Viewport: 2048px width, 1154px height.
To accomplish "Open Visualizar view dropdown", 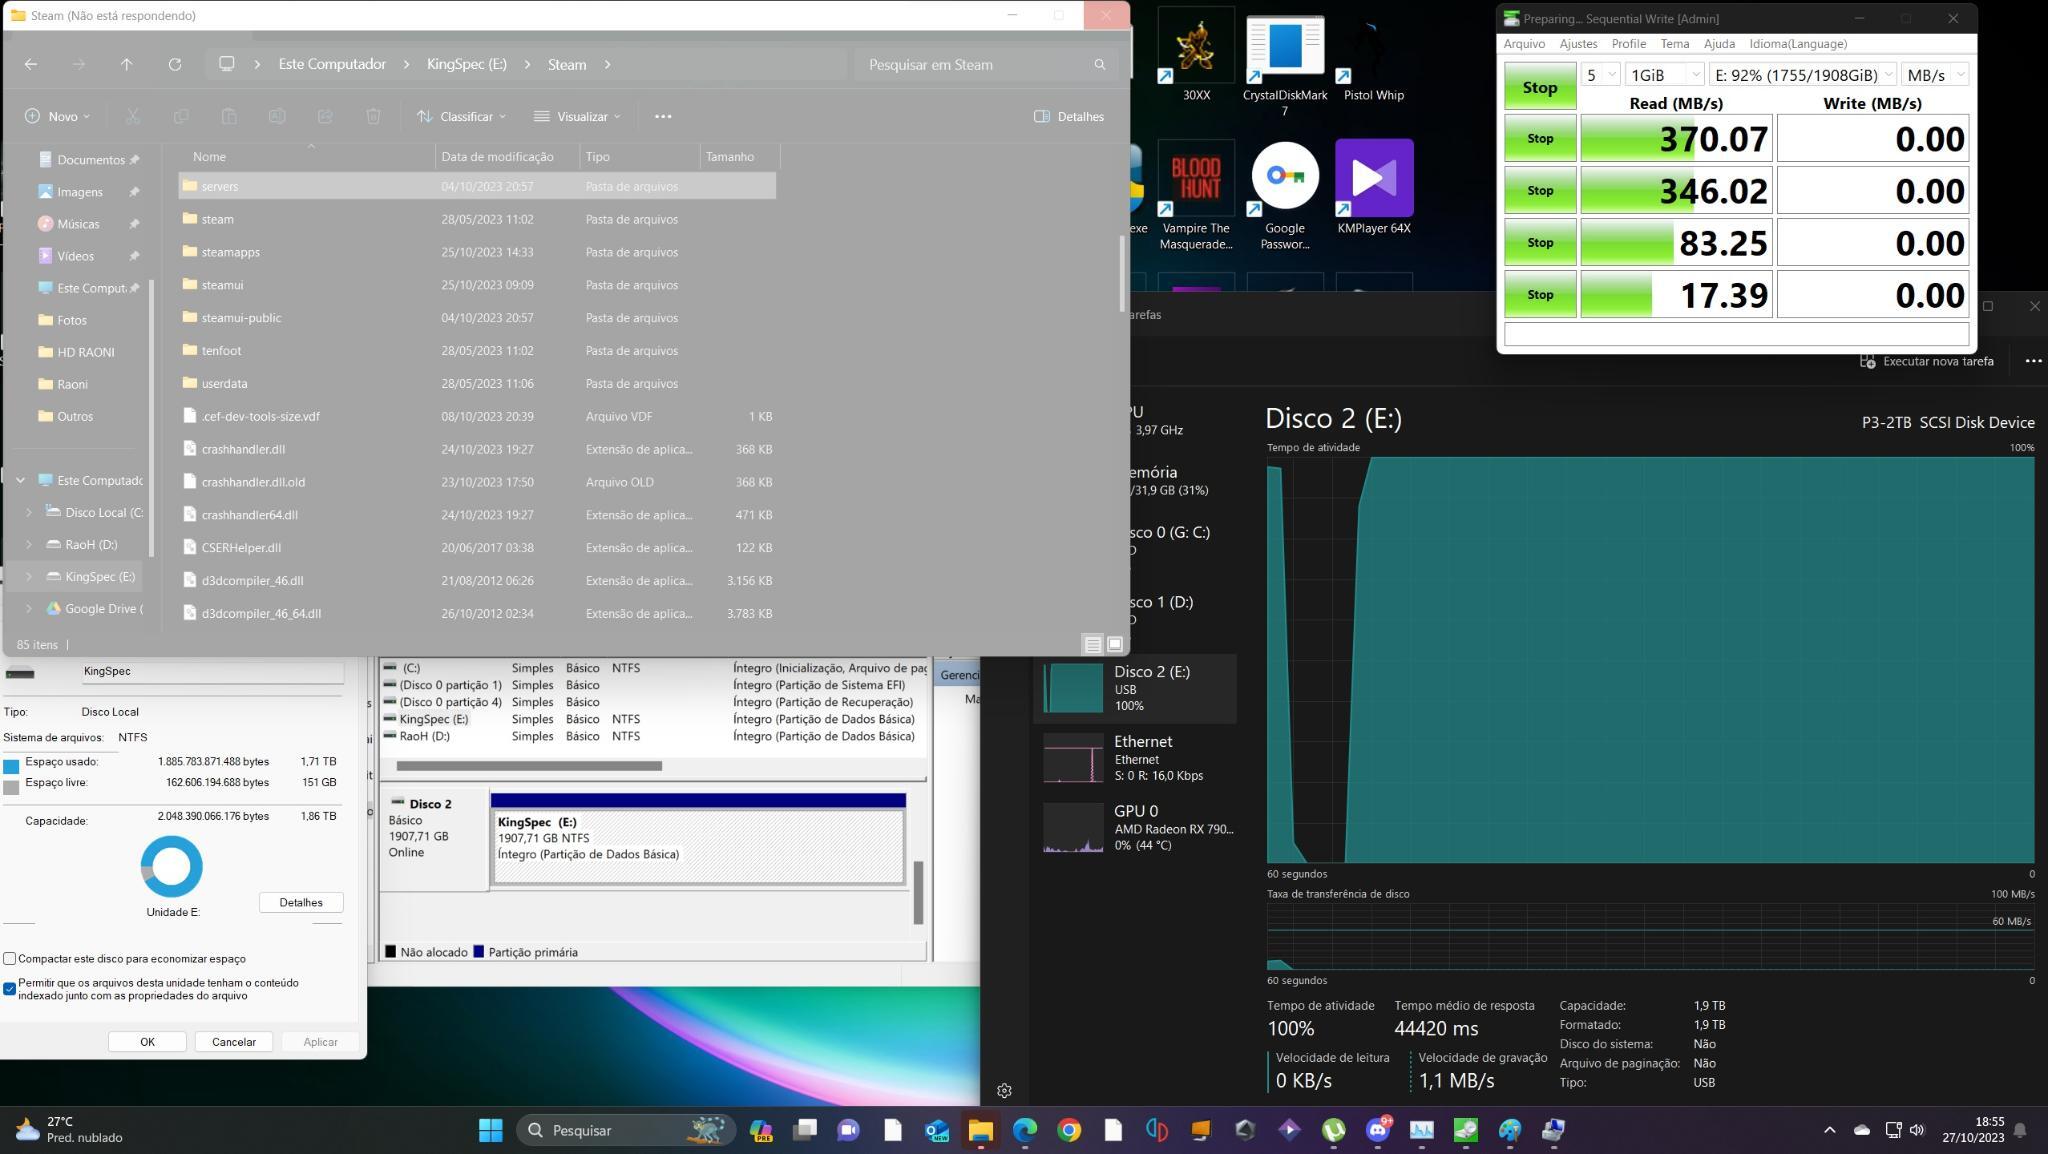I will (x=577, y=116).
